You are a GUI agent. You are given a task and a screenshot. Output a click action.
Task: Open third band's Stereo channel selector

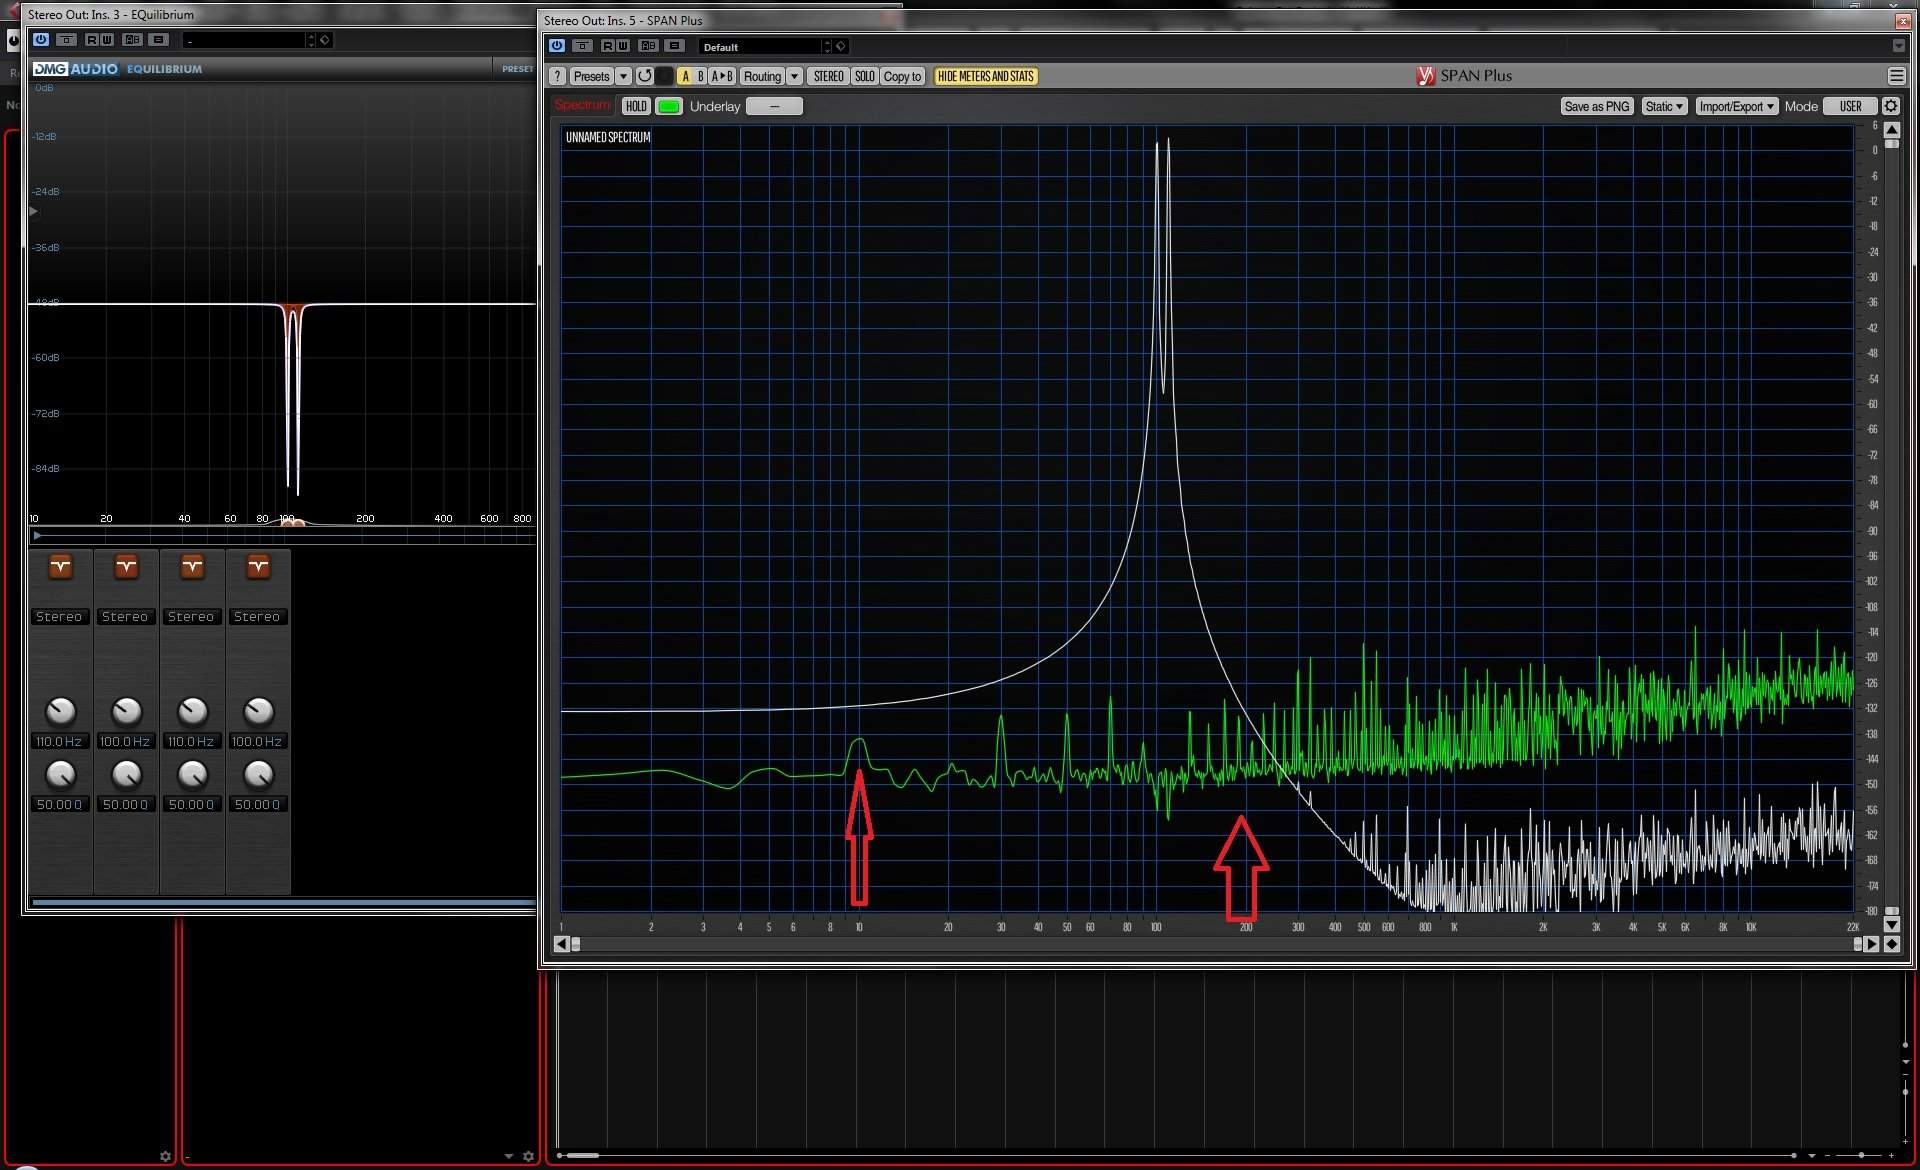click(x=191, y=617)
